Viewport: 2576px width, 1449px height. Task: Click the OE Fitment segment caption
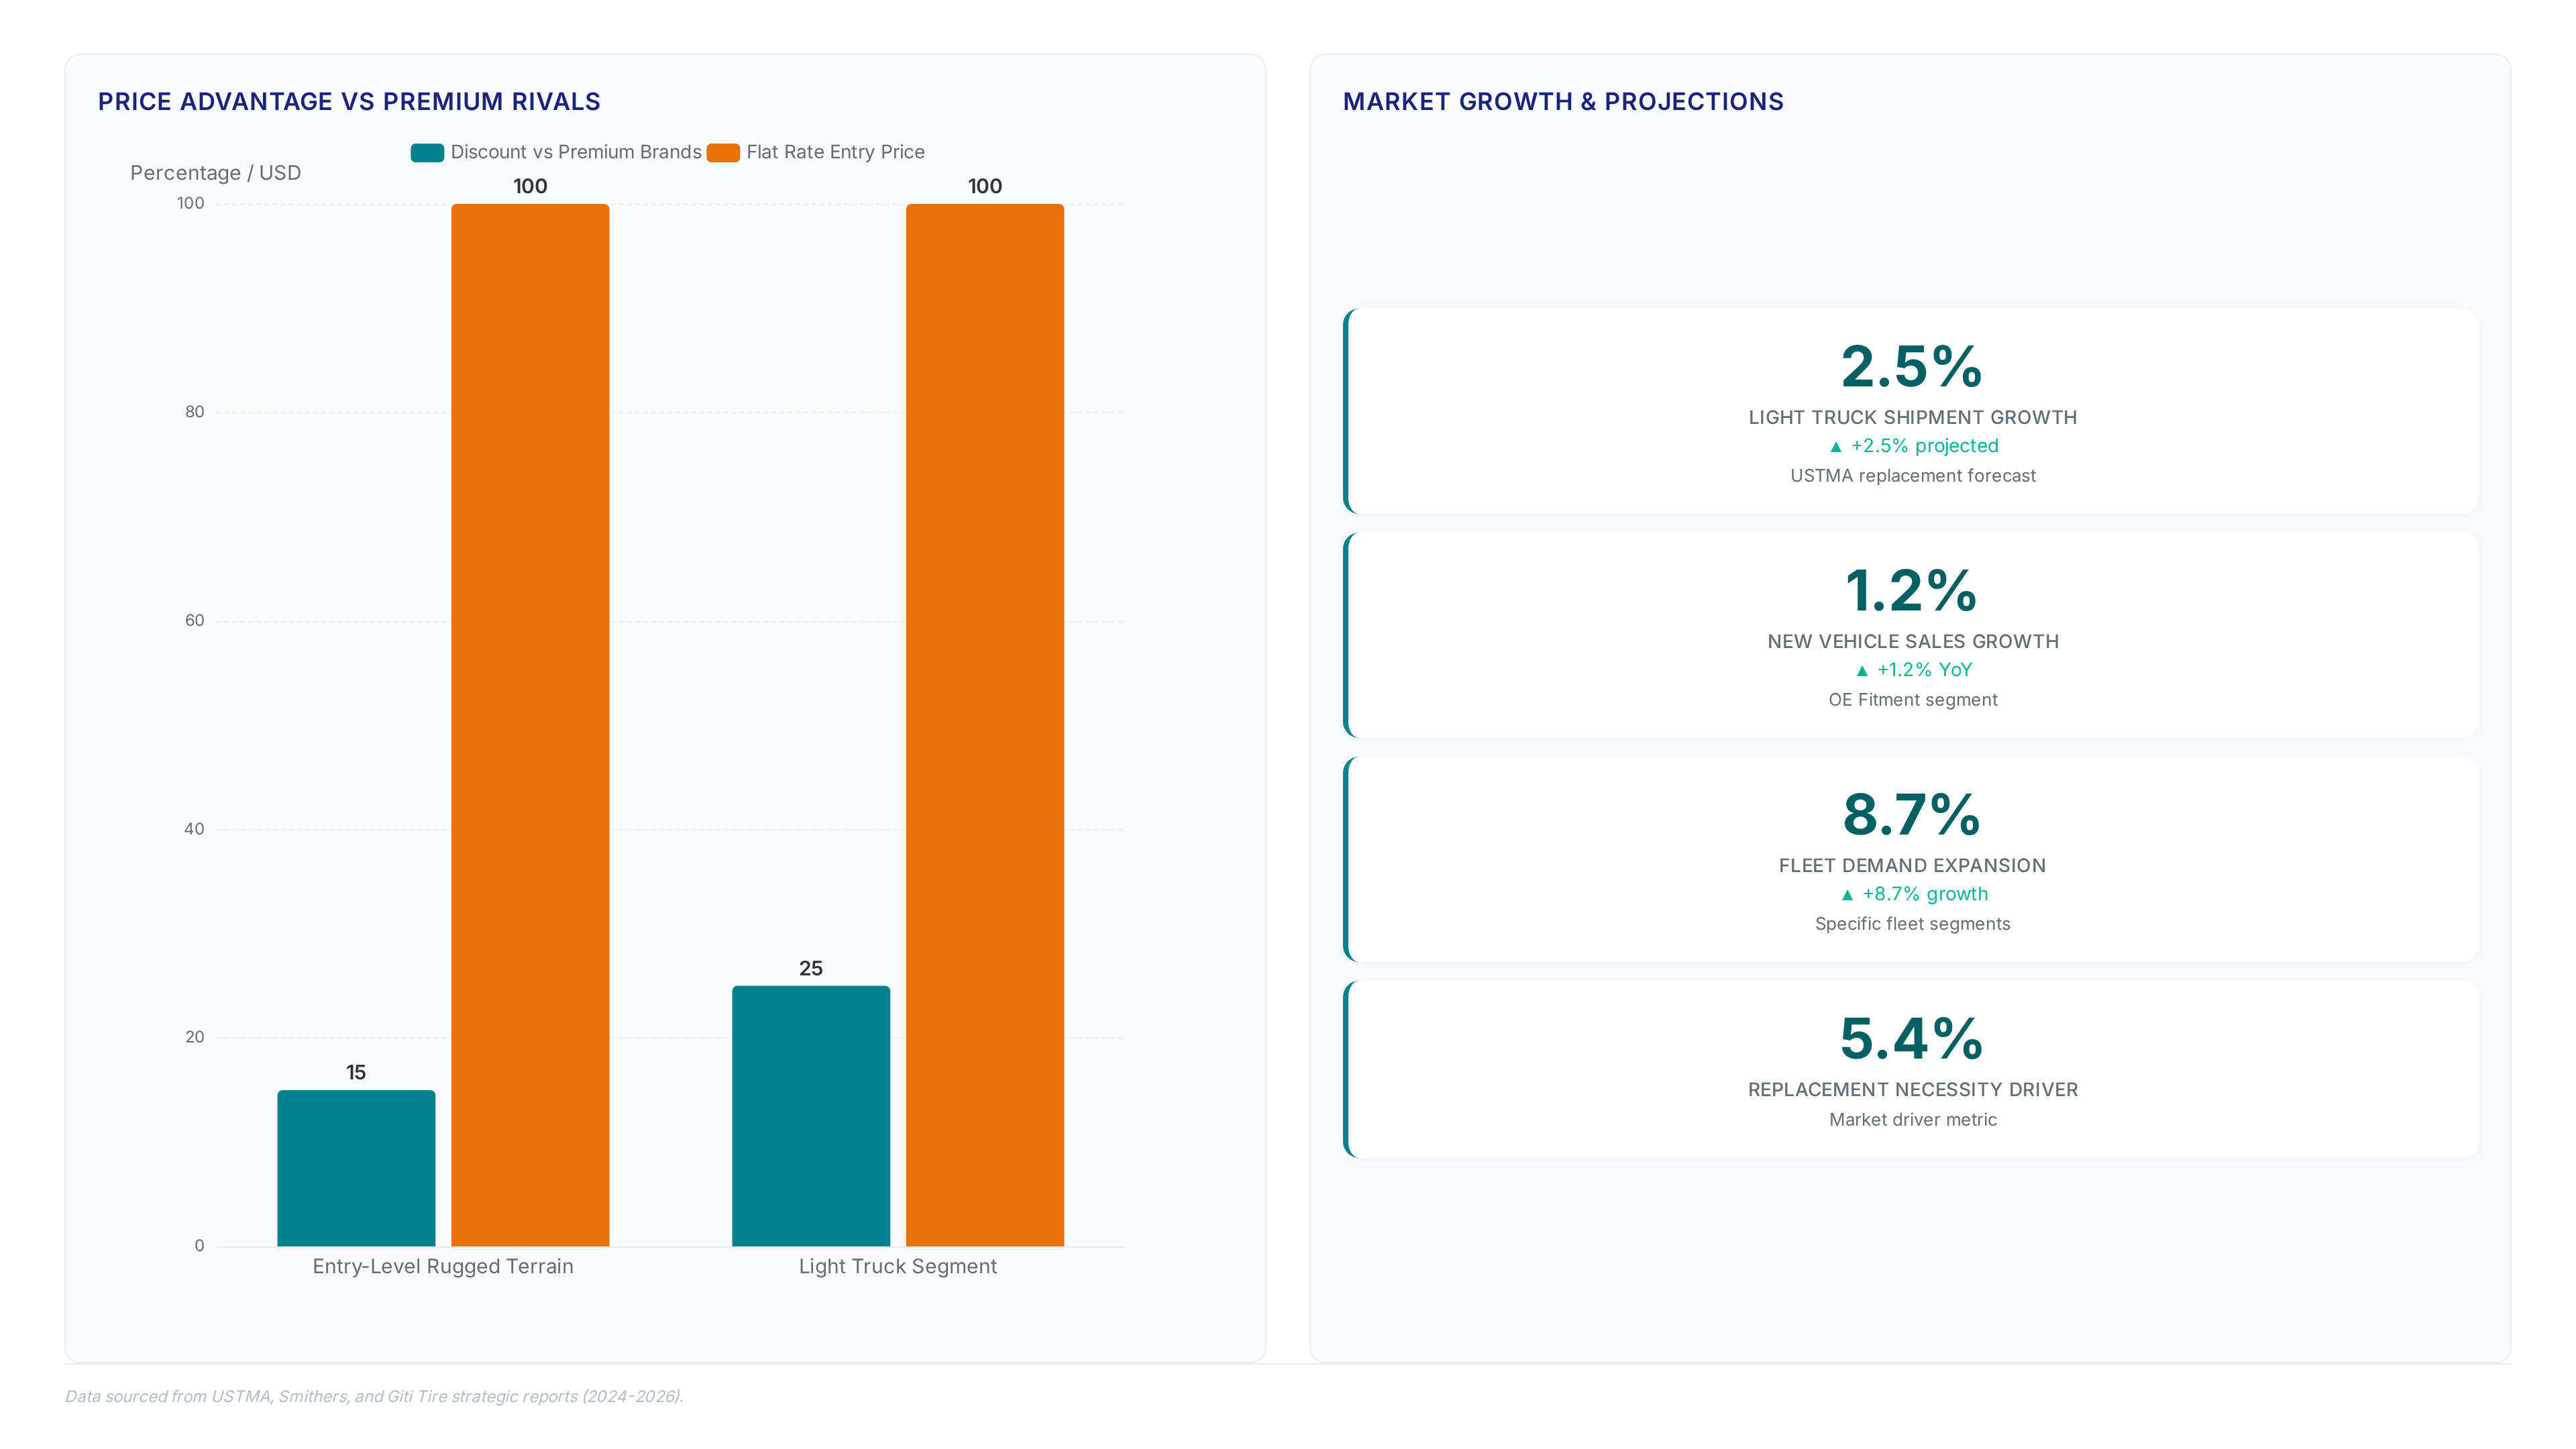coord(1912,700)
